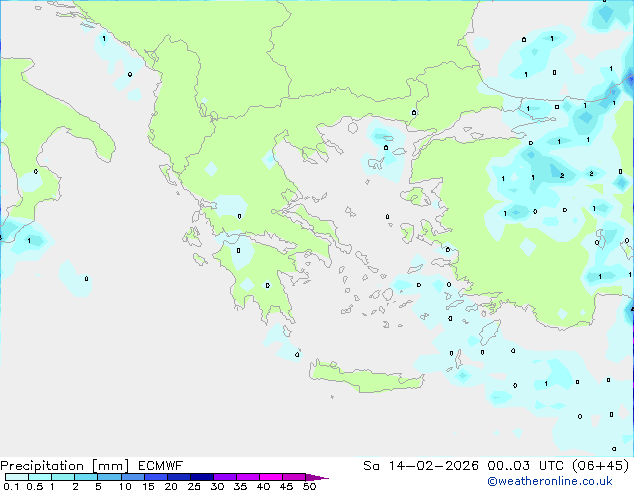Click the "50" legend scale value
634x490 pixels.
point(309,486)
